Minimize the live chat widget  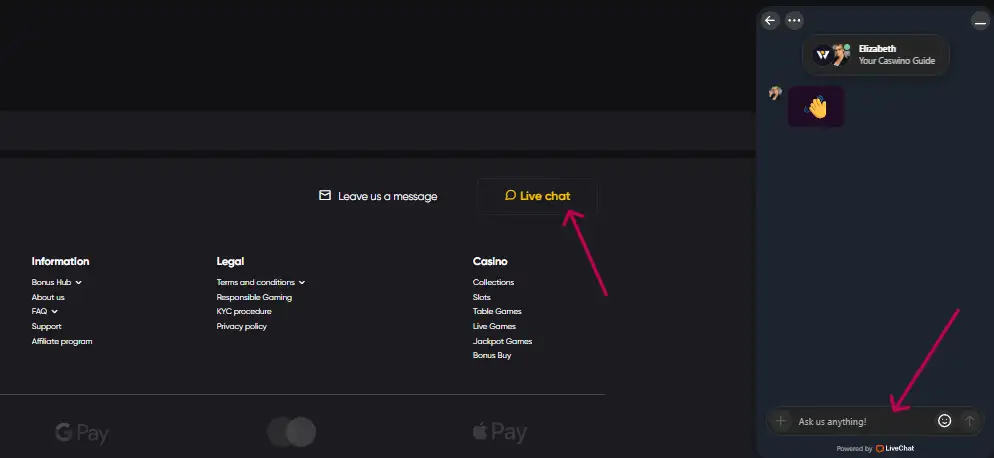pos(980,22)
